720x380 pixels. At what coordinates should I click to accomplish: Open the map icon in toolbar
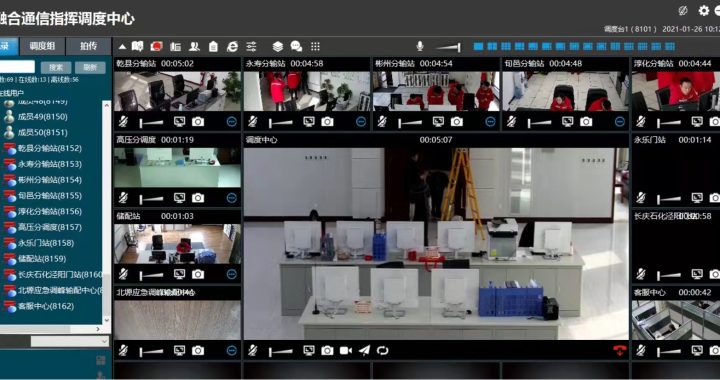[137, 46]
